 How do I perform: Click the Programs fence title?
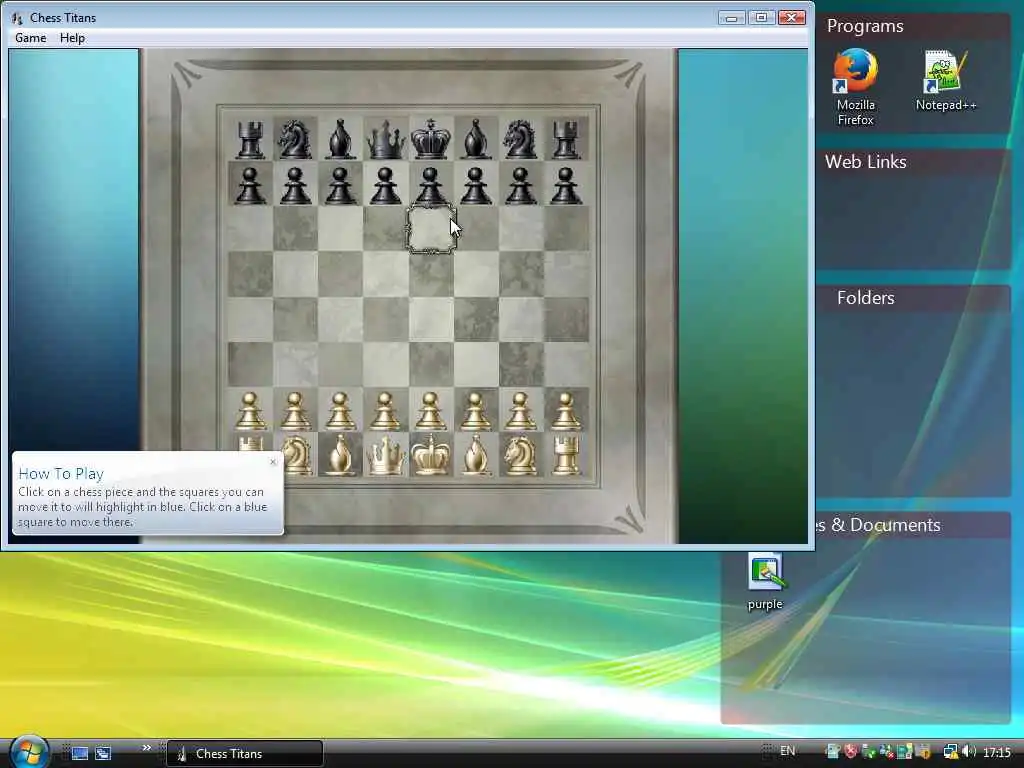pos(865,26)
